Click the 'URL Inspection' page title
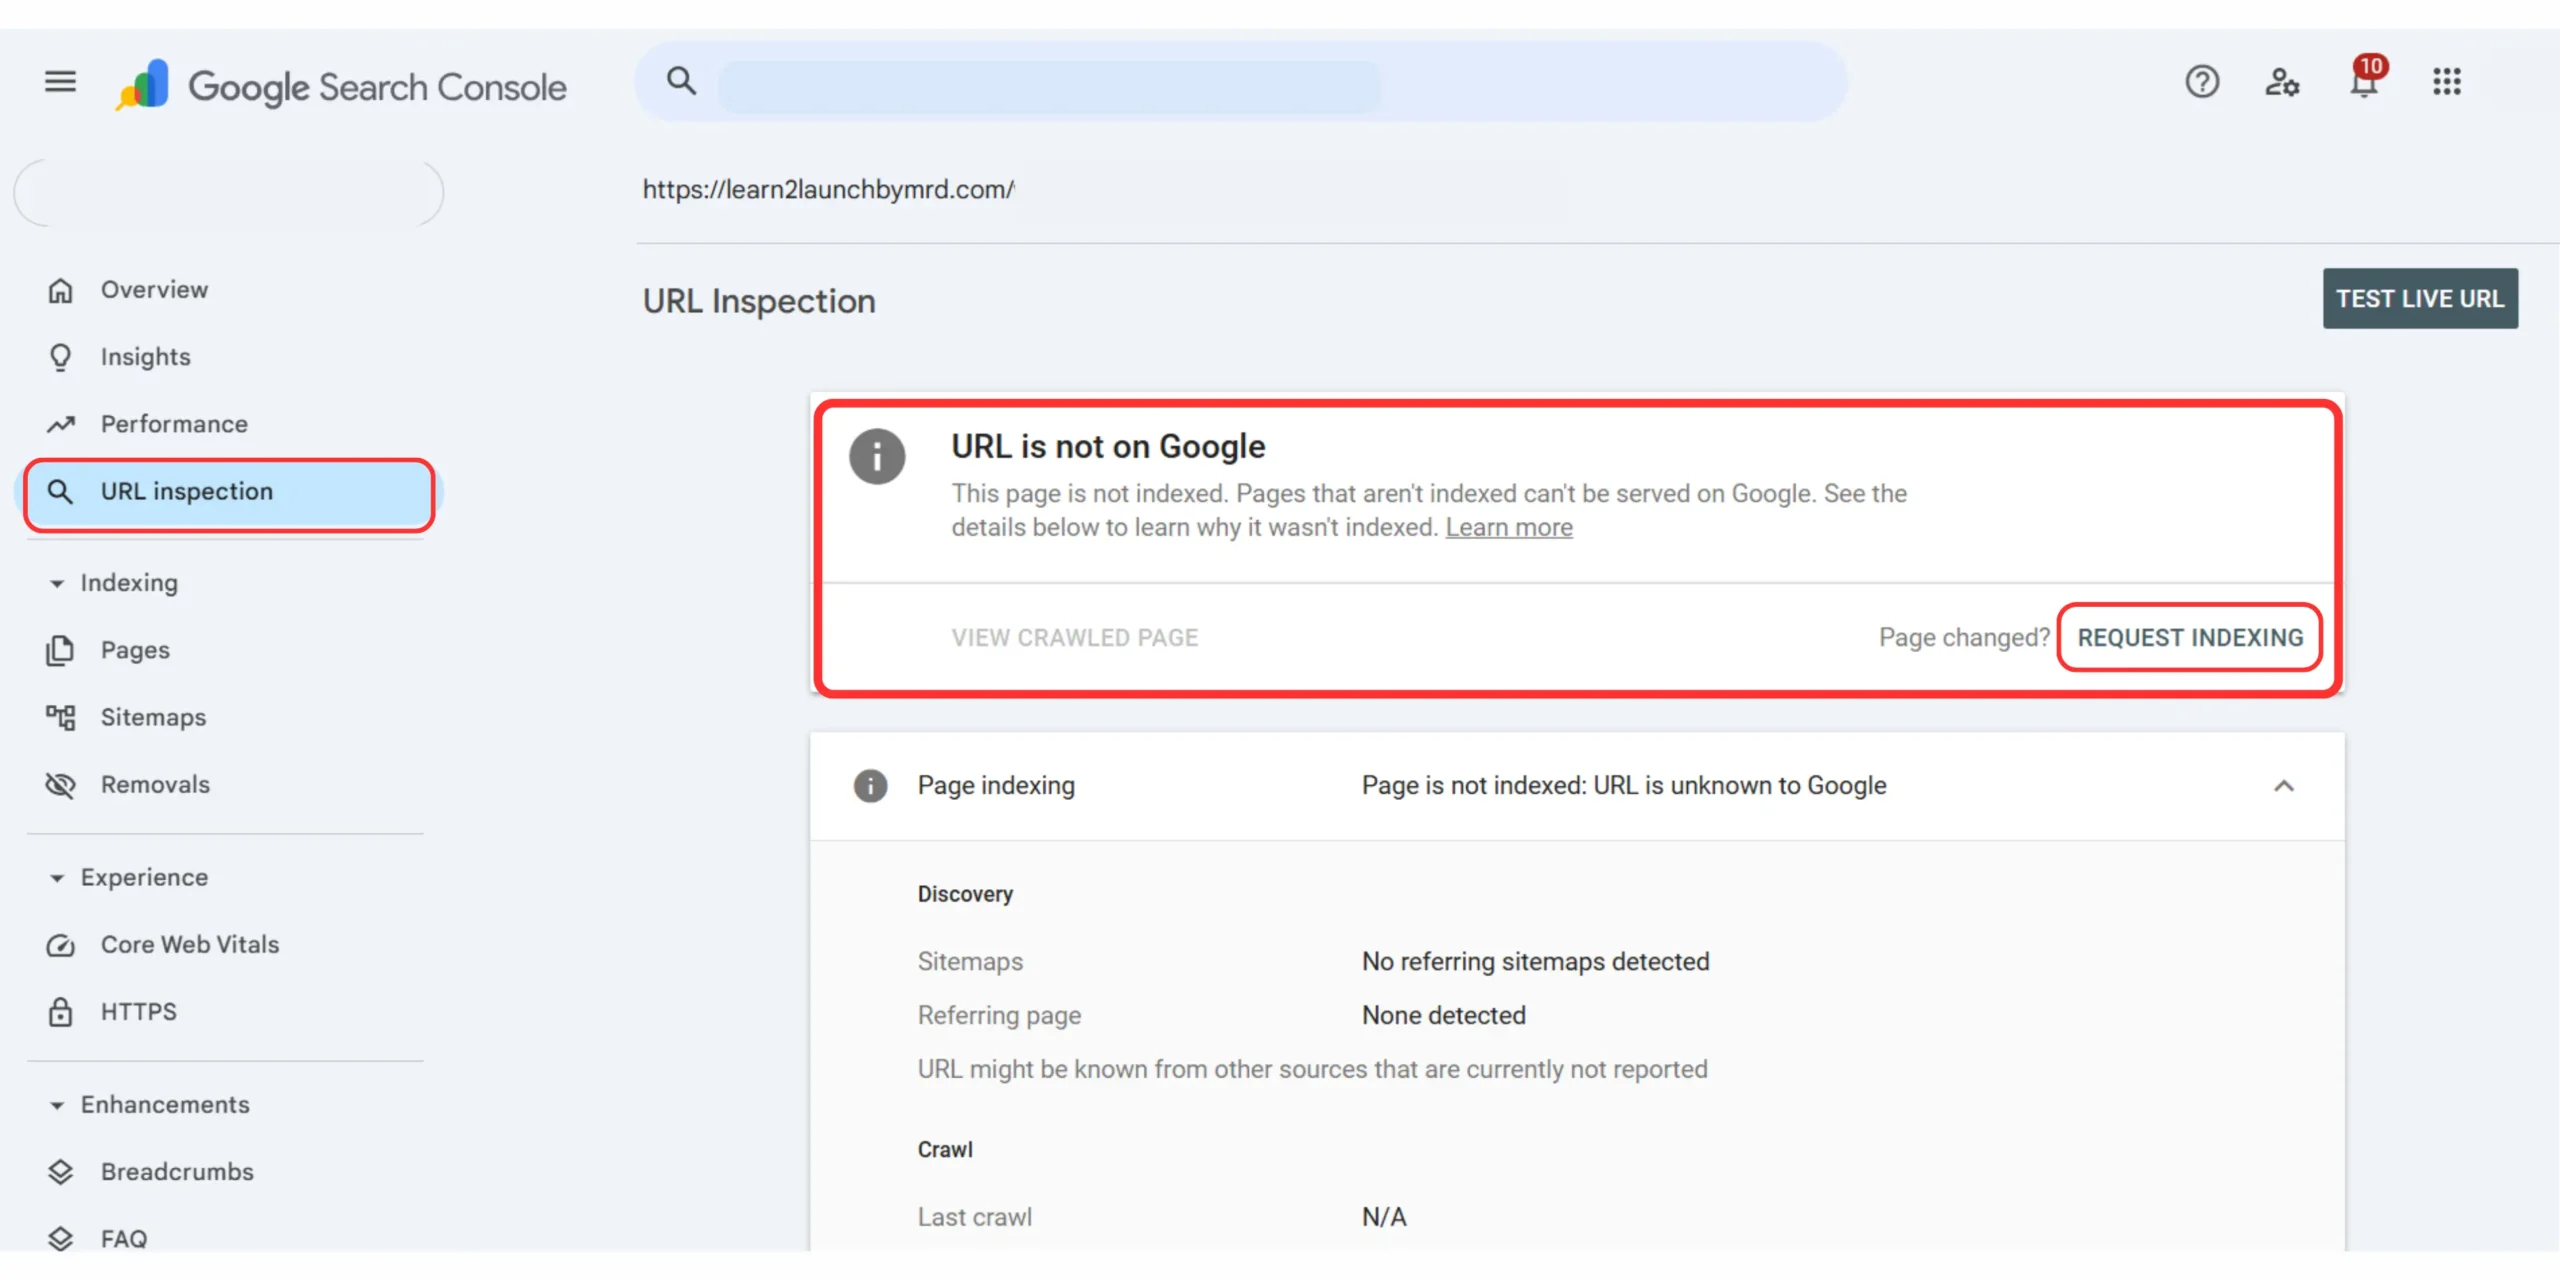This screenshot has height=1280, width=2560. [x=759, y=301]
